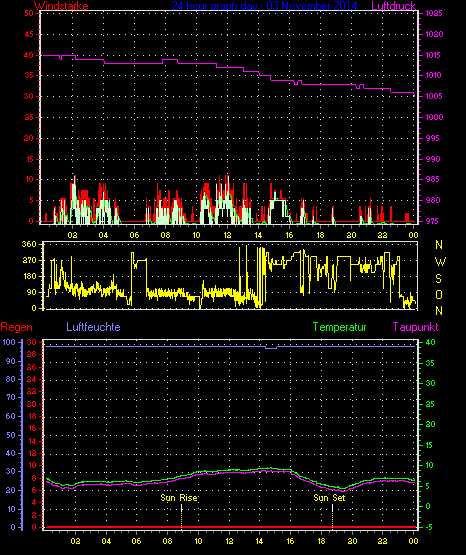Click the "1015" pressure axis value

pyautogui.click(x=434, y=55)
